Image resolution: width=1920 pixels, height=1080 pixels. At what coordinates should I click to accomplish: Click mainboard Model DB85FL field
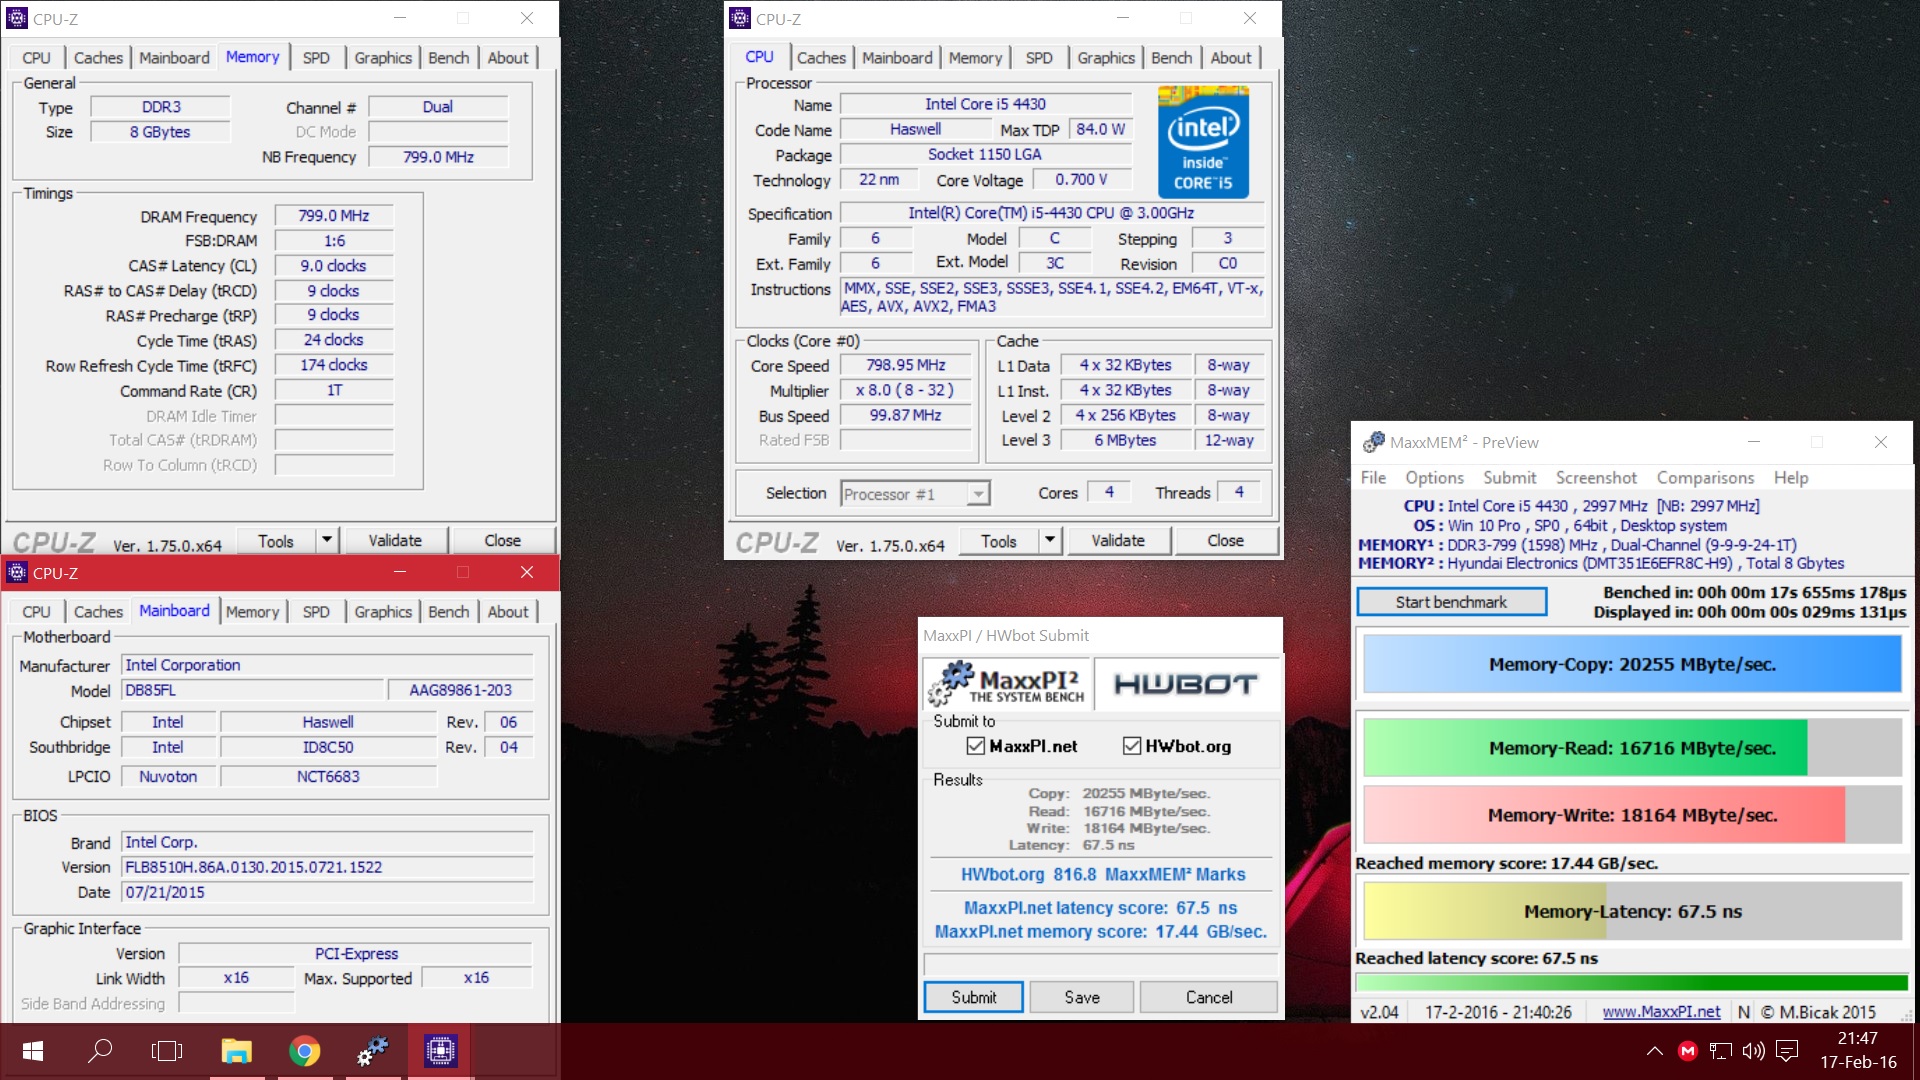(253, 690)
